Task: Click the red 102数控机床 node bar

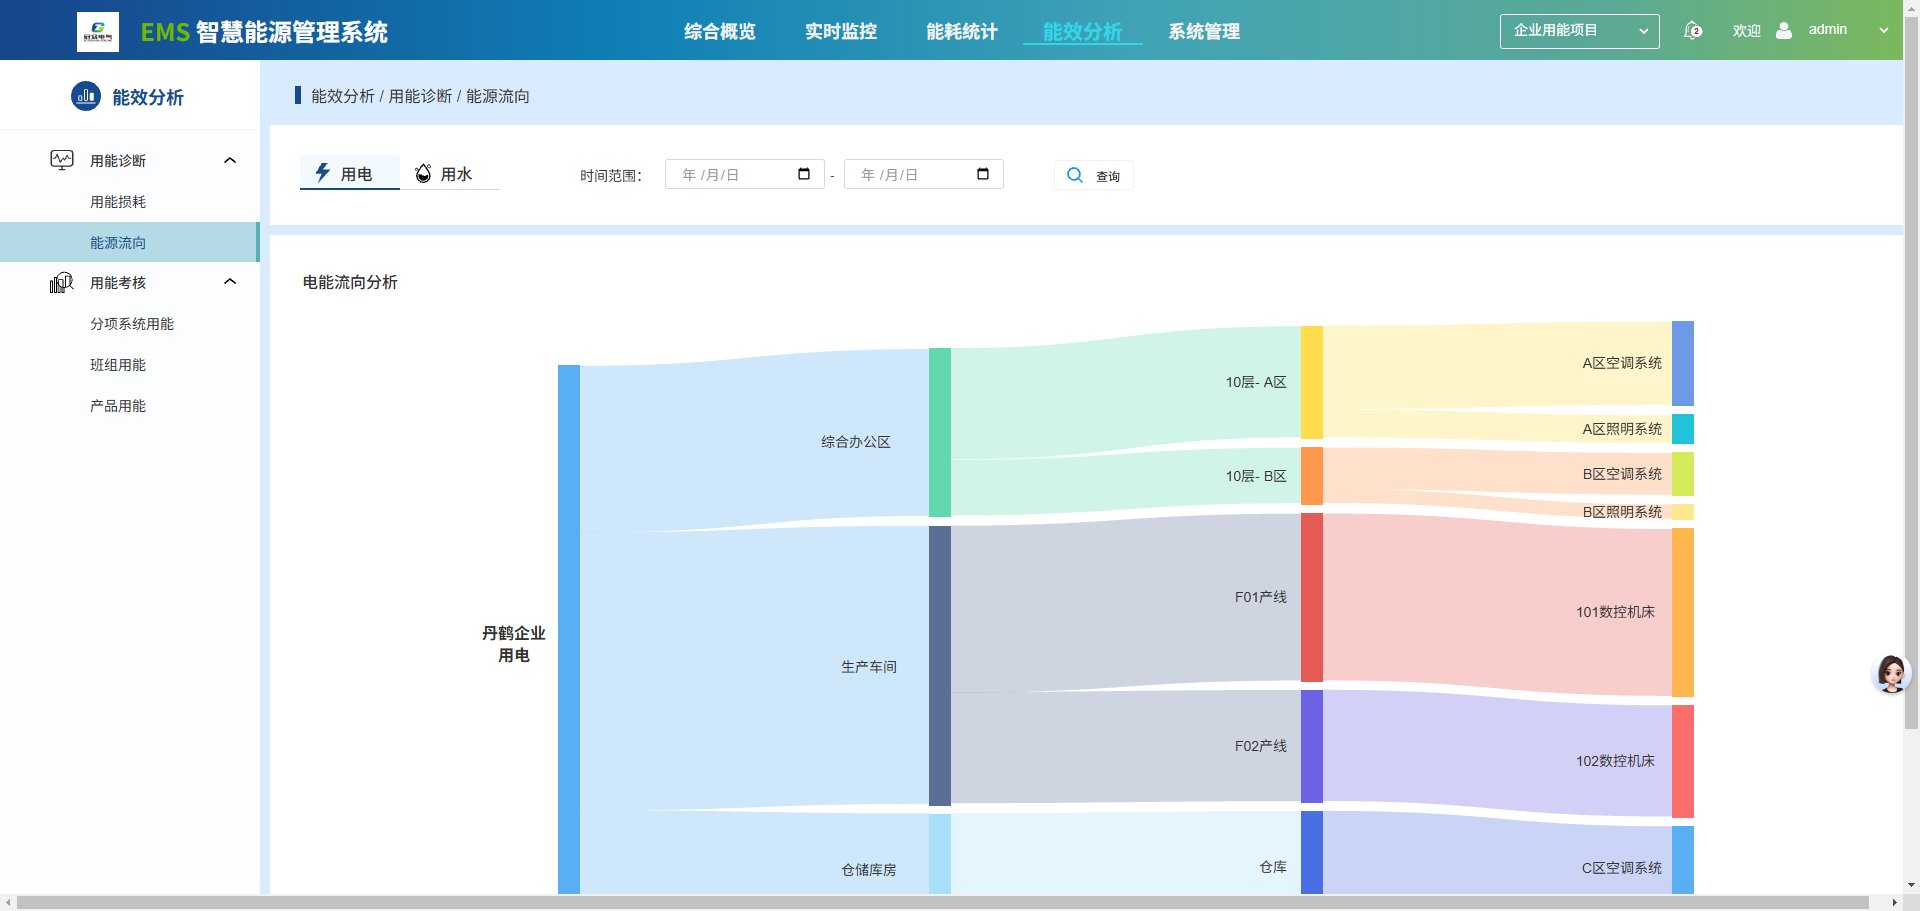Action: tap(1683, 761)
